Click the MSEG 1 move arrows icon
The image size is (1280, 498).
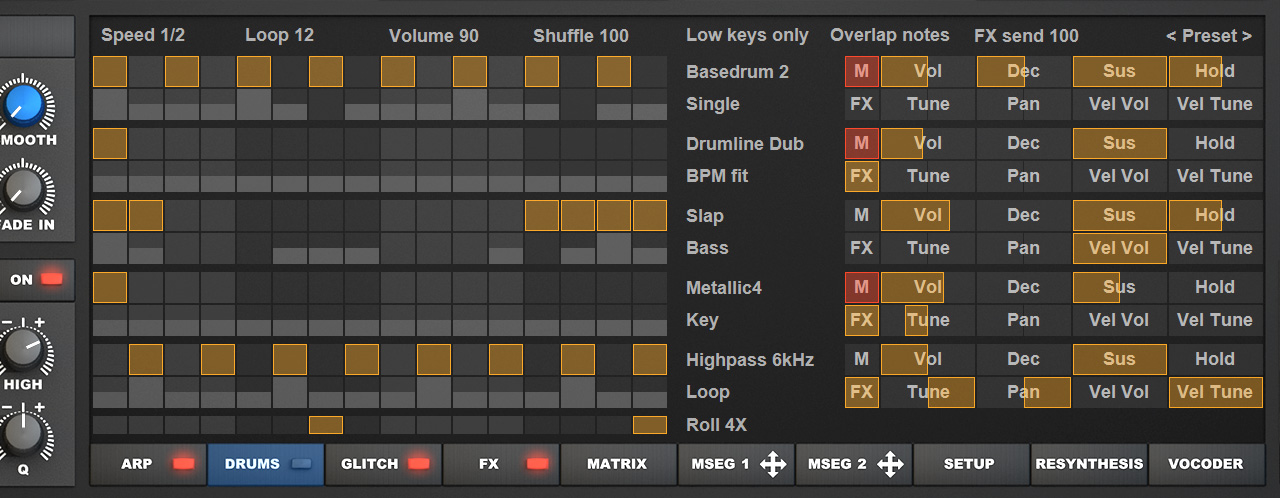tap(772, 464)
